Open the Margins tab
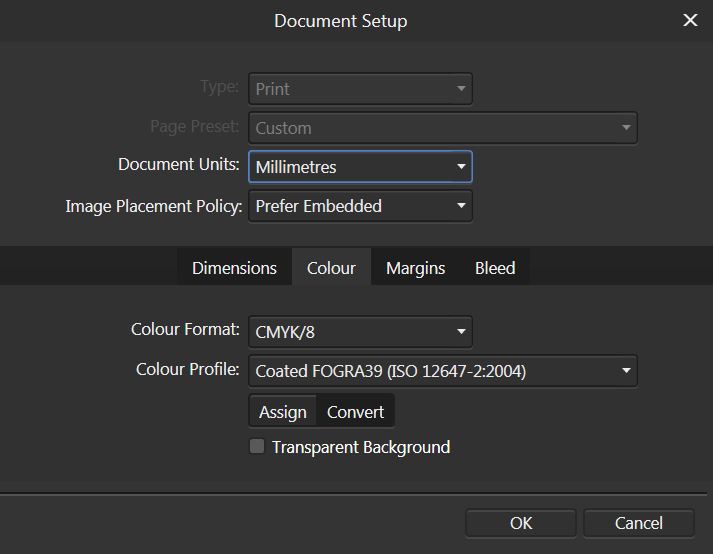The image size is (713, 554). [415, 268]
